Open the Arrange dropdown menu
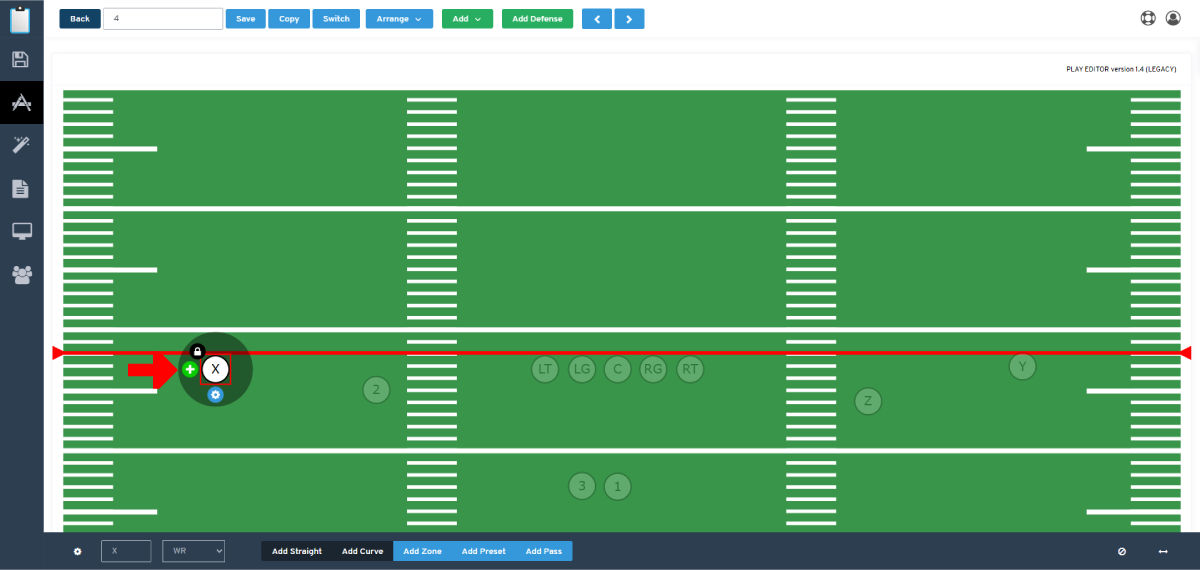 (399, 19)
